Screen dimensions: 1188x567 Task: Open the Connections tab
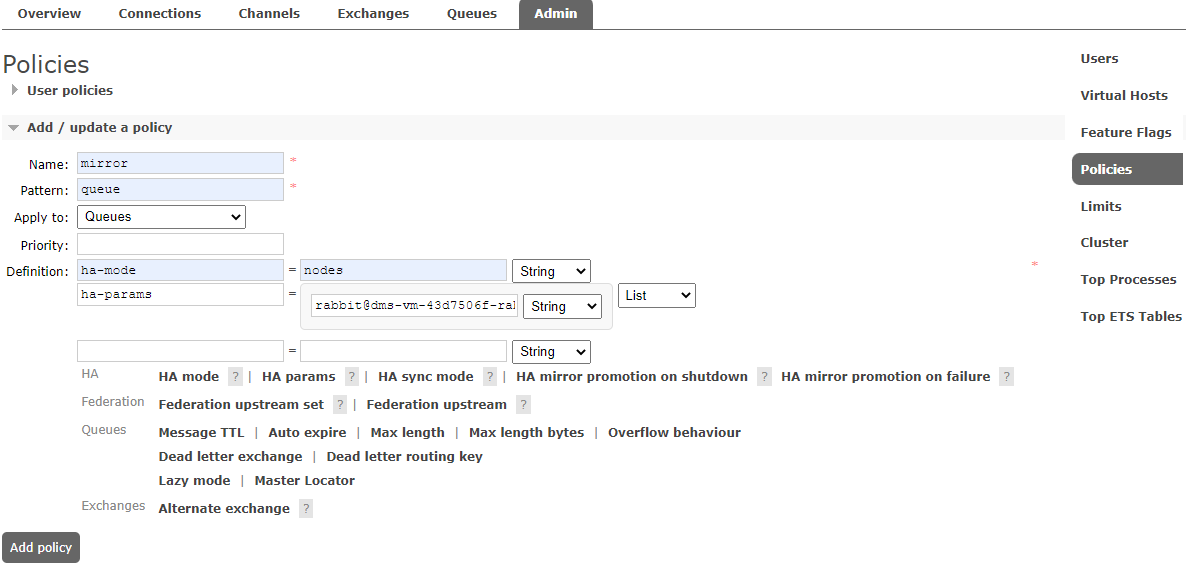click(159, 14)
